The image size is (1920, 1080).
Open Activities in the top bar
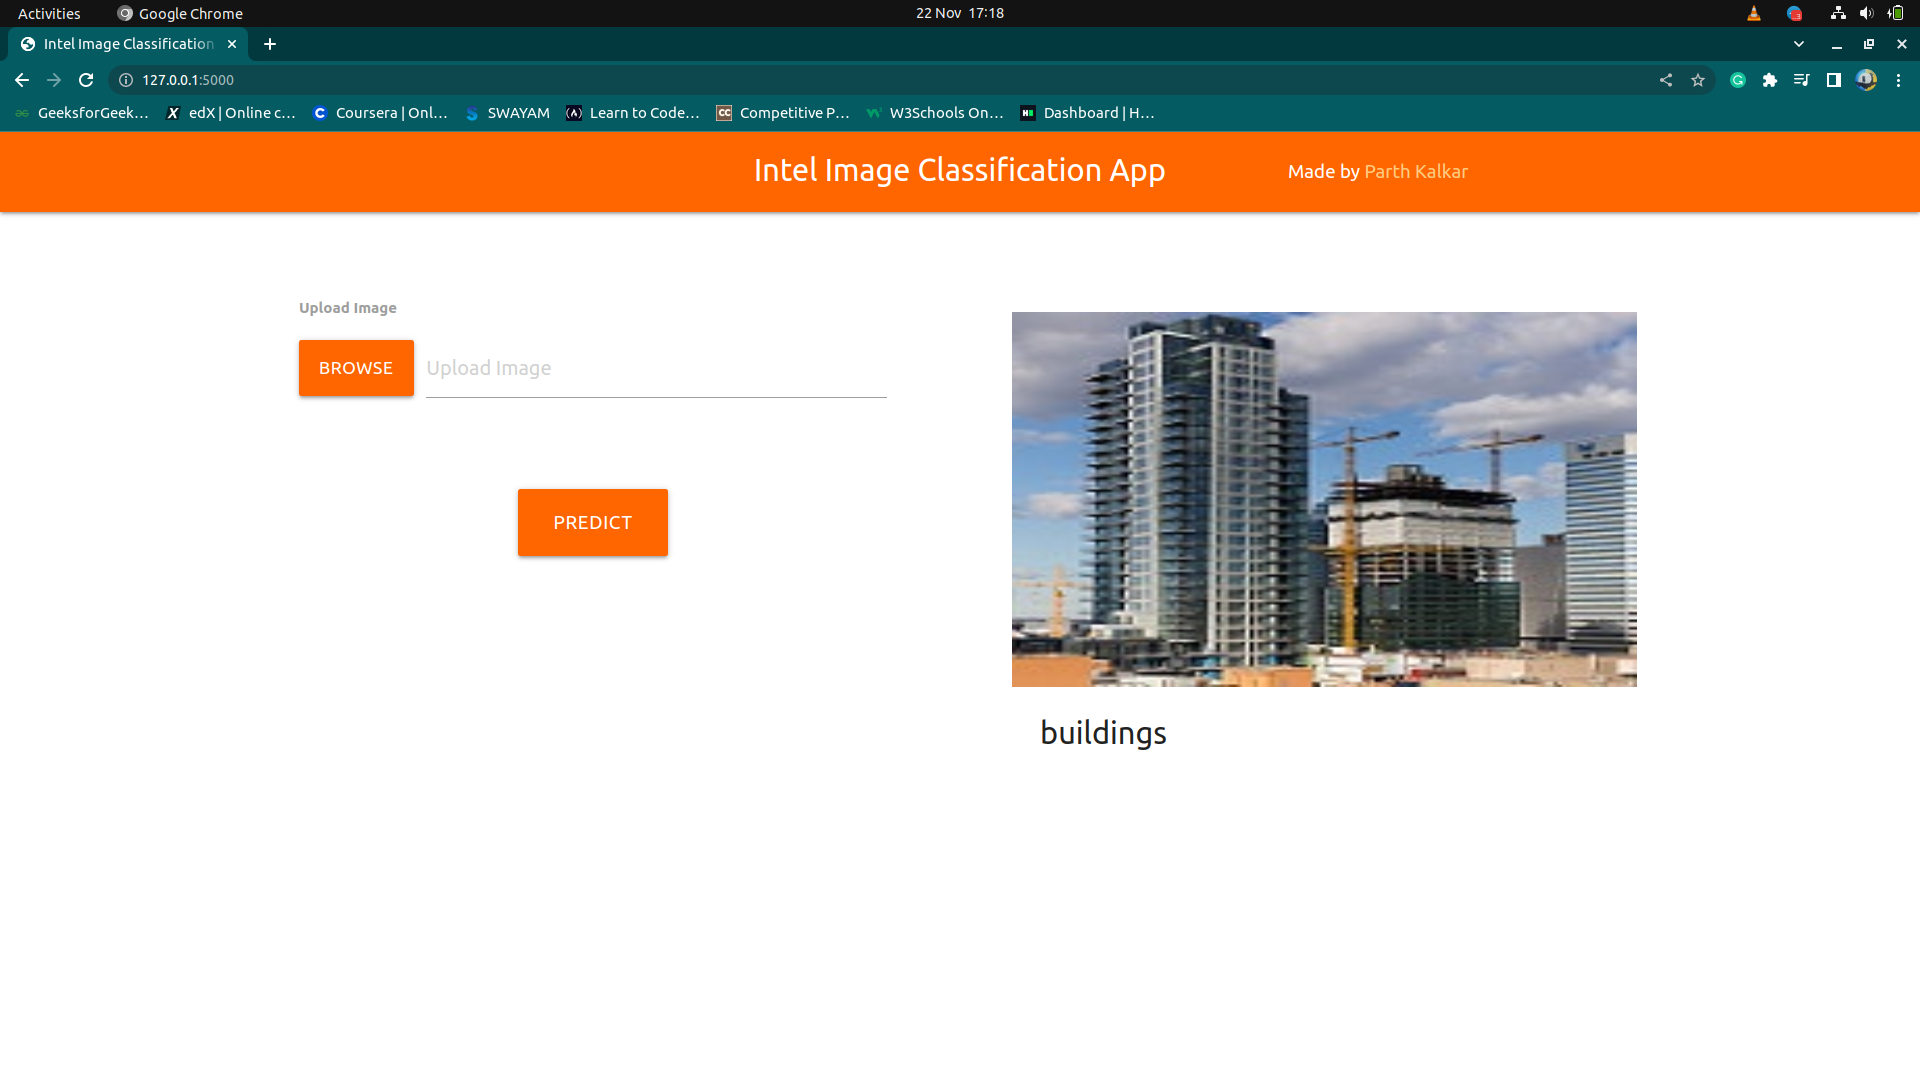point(48,13)
